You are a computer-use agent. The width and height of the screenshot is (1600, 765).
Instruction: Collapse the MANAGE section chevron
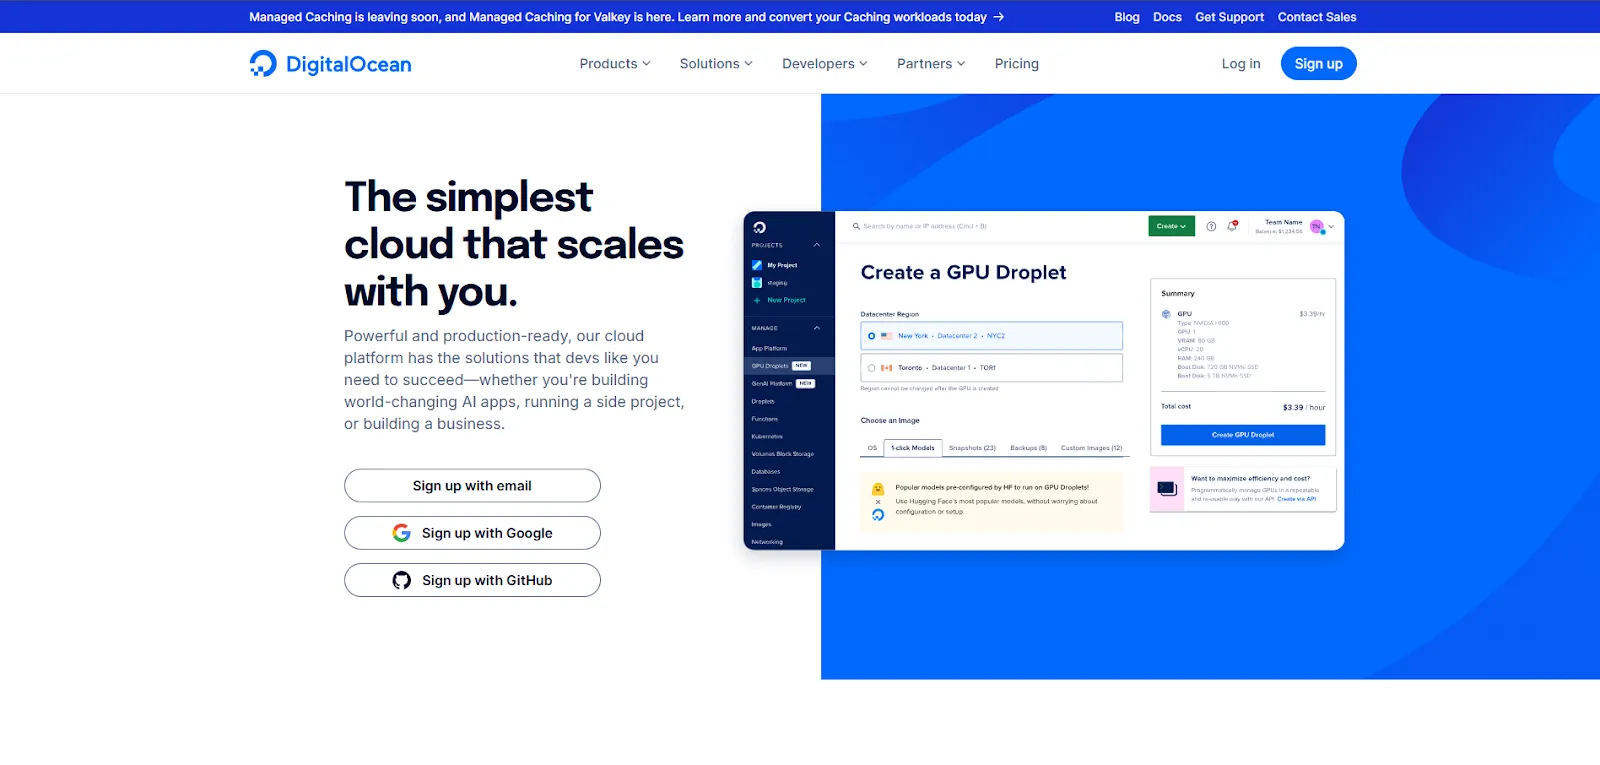[817, 328]
